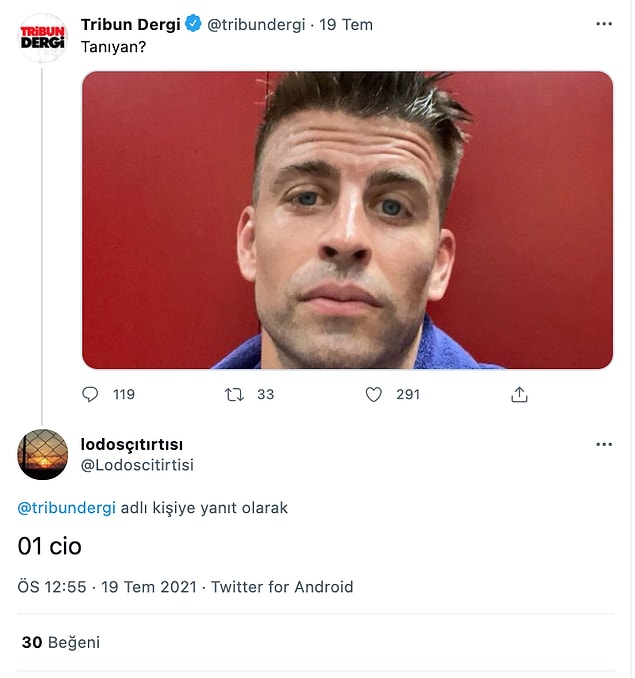Open three-dots menu on lodosçıtırtısı reply
This screenshot has width=635, height=678.
point(604,444)
